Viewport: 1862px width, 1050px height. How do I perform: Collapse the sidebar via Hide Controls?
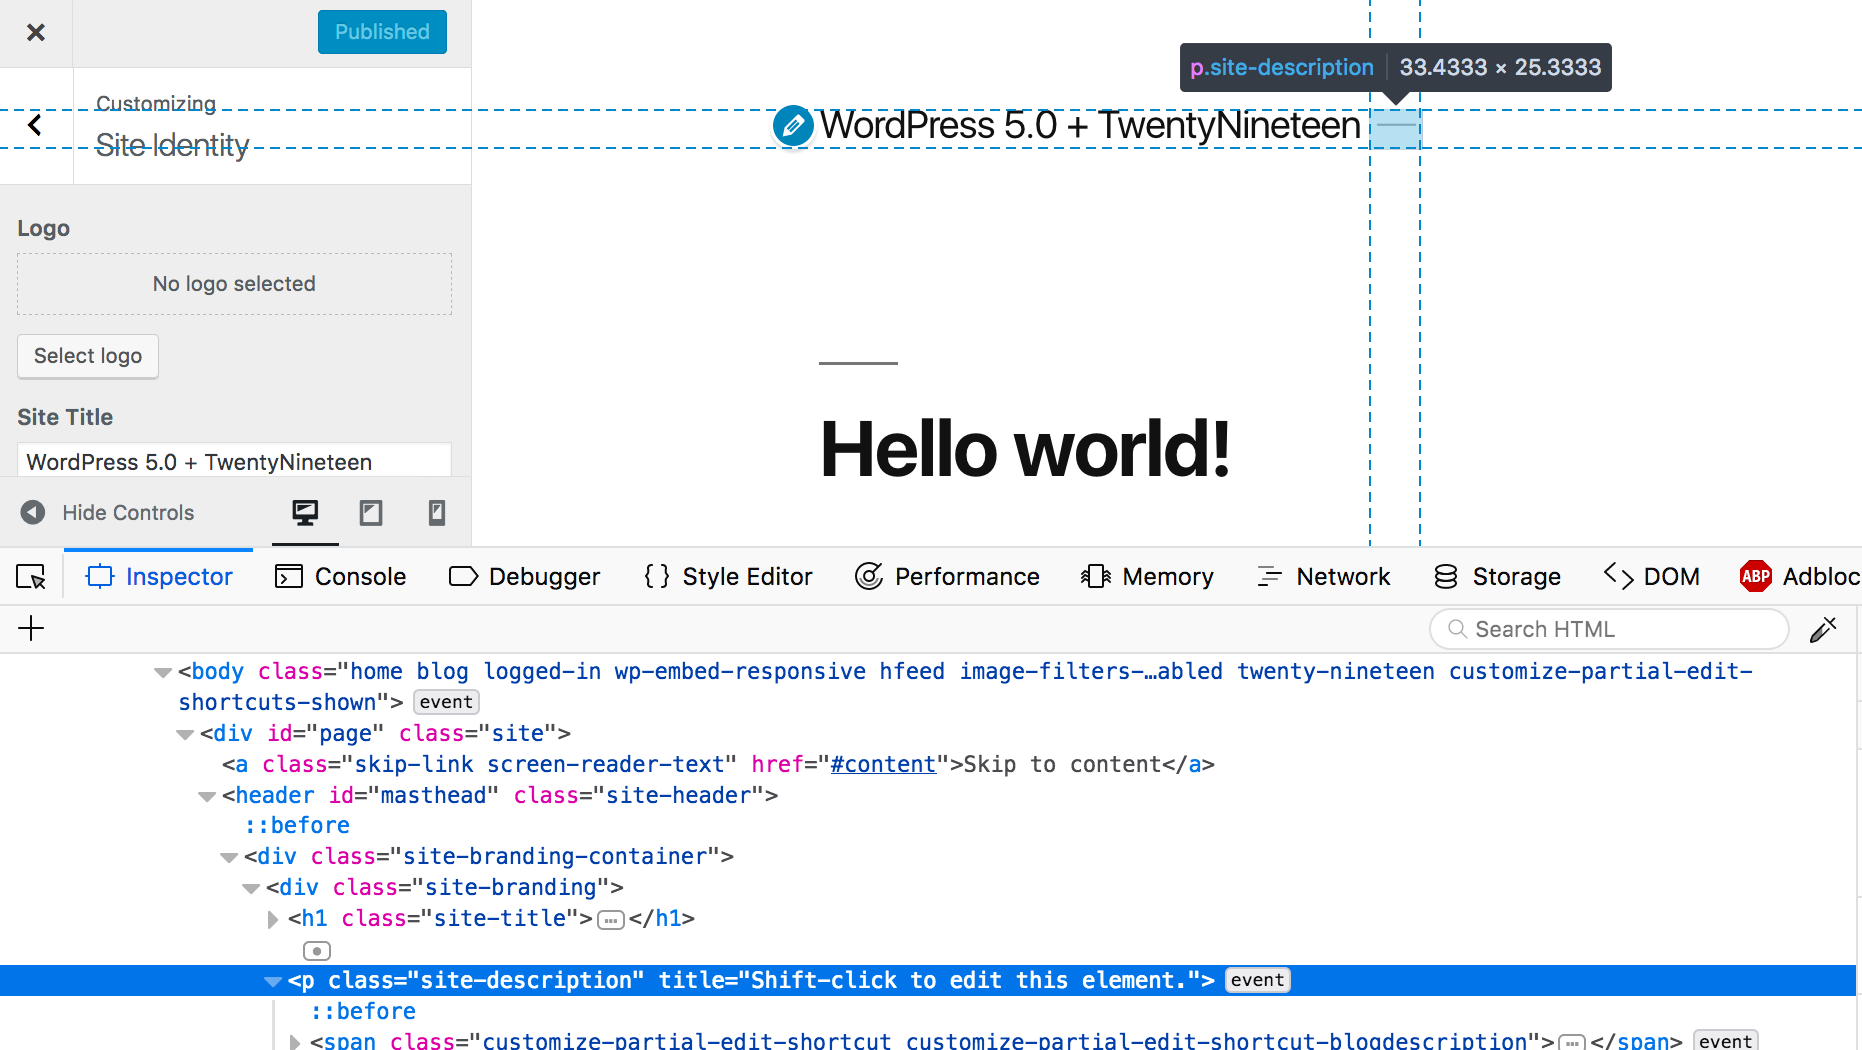107,512
